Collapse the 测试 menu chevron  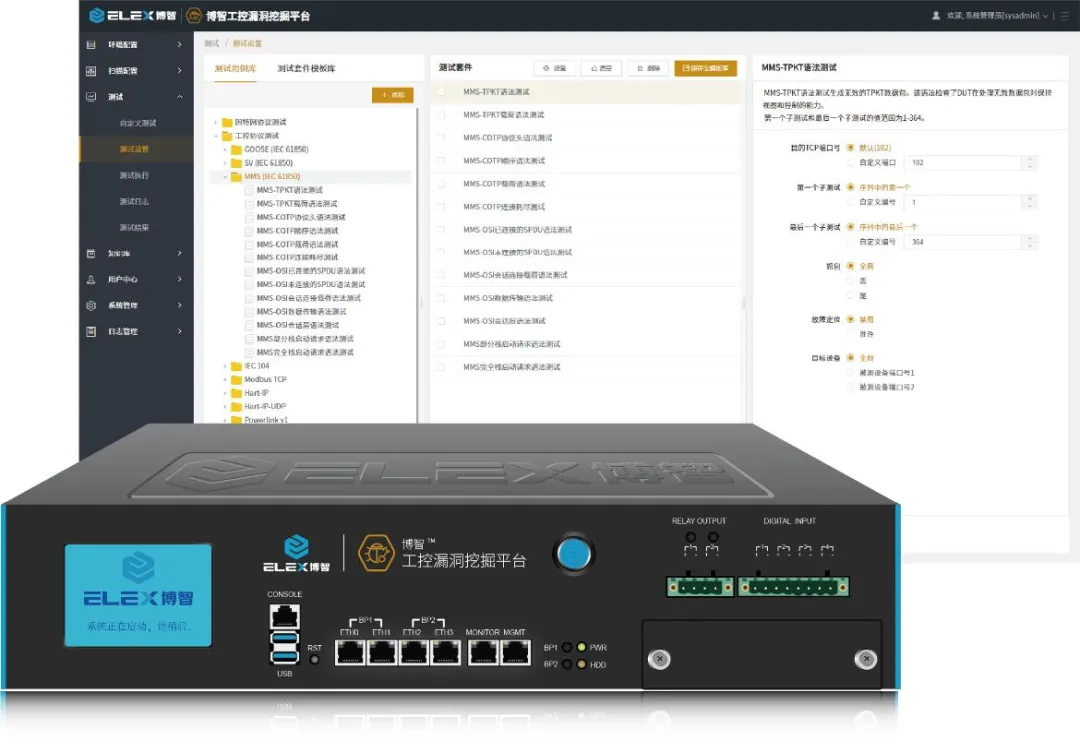click(x=180, y=97)
